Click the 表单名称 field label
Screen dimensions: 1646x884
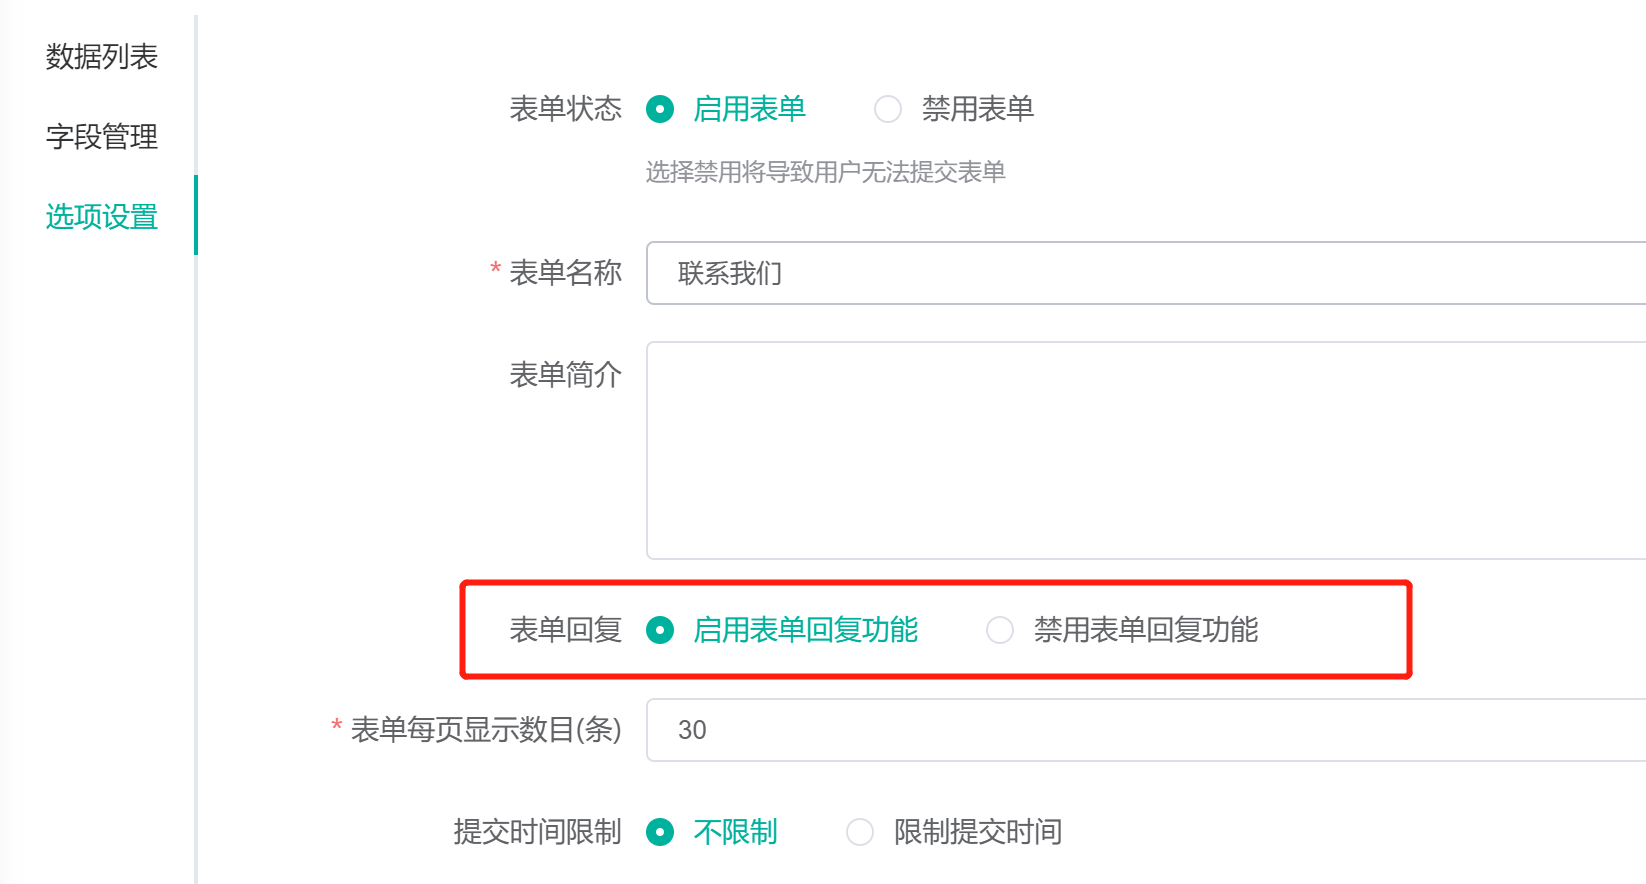(x=565, y=273)
